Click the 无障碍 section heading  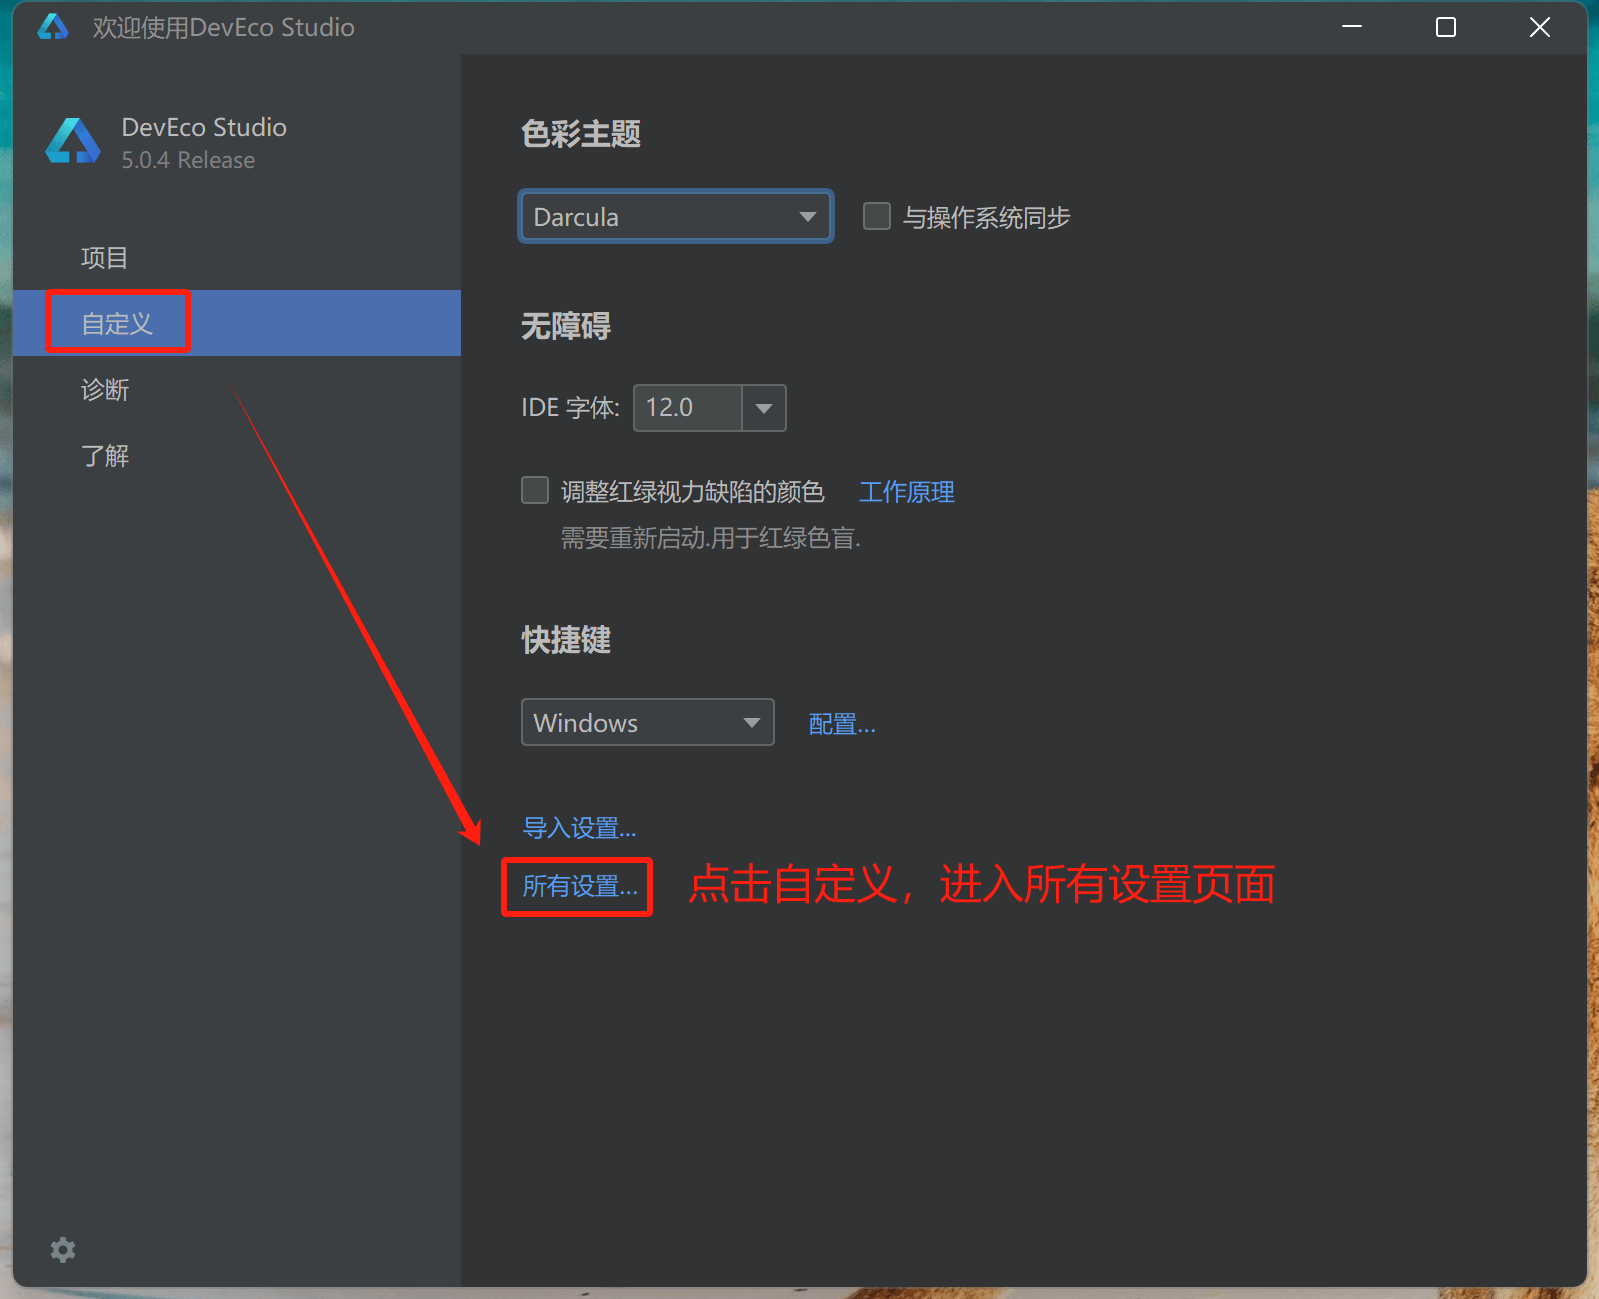[x=566, y=326]
